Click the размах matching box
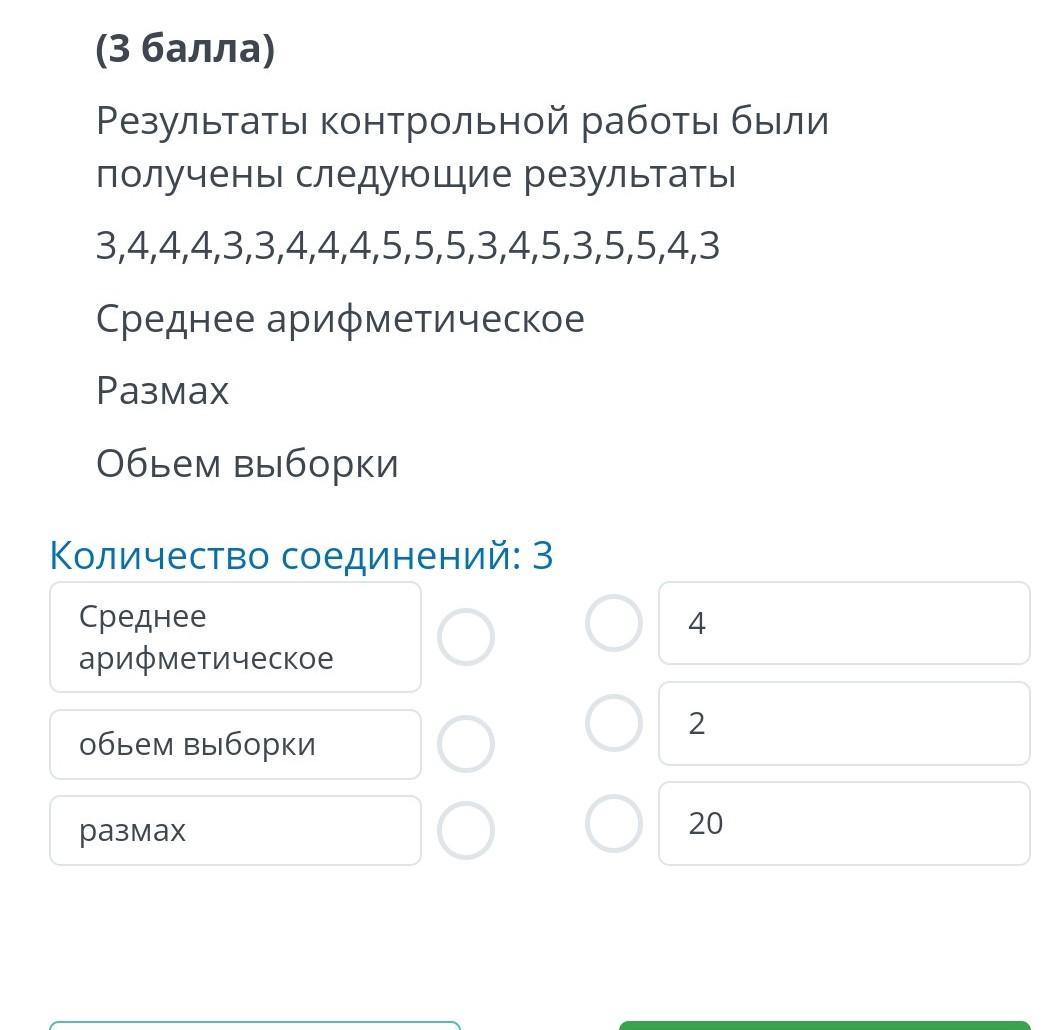The width and height of the screenshot is (1062, 1030). (x=235, y=830)
